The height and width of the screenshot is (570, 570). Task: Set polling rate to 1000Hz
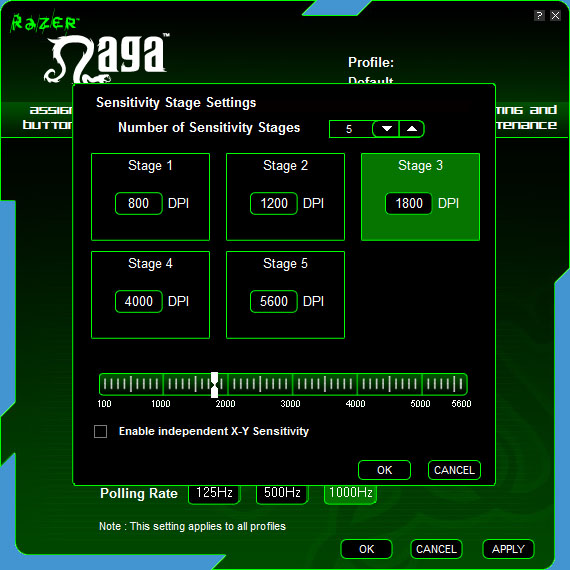tap(350, 494)
